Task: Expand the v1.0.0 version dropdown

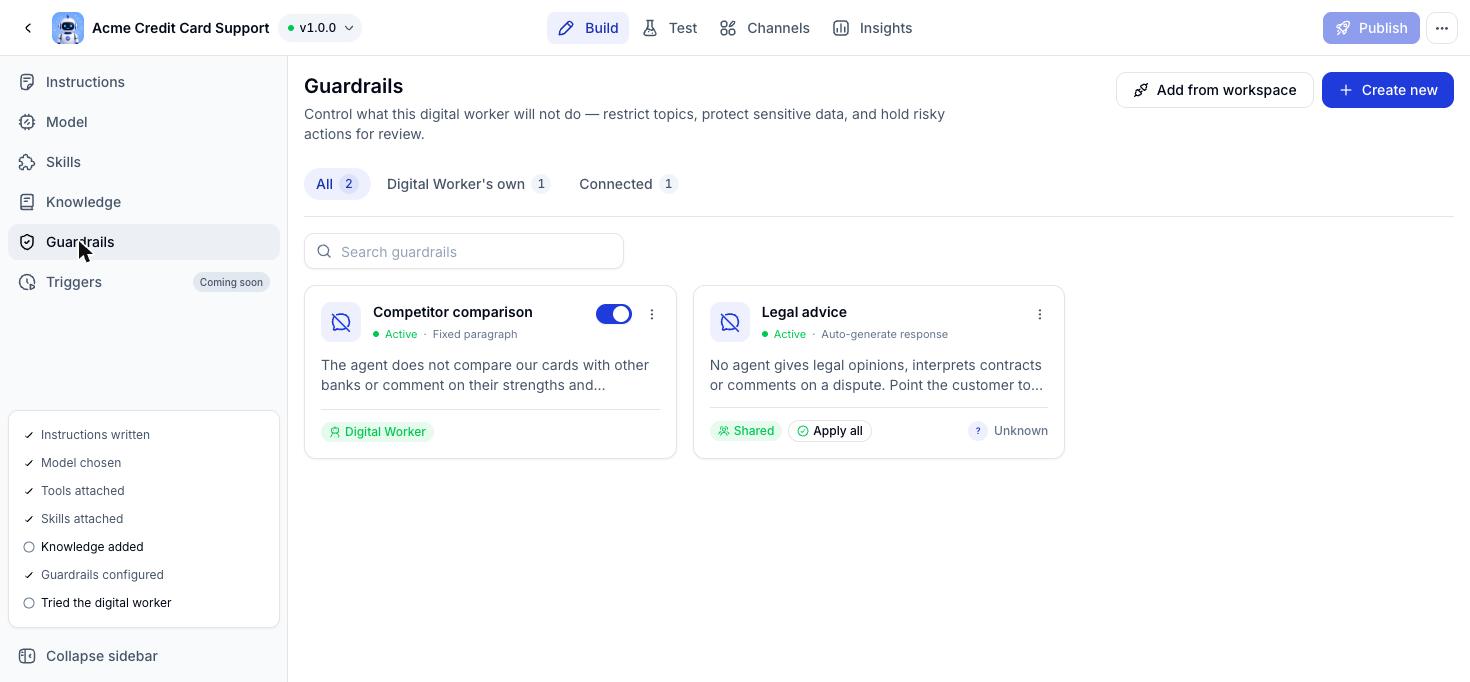Action: pyautogui.click(x=320, y=28)
